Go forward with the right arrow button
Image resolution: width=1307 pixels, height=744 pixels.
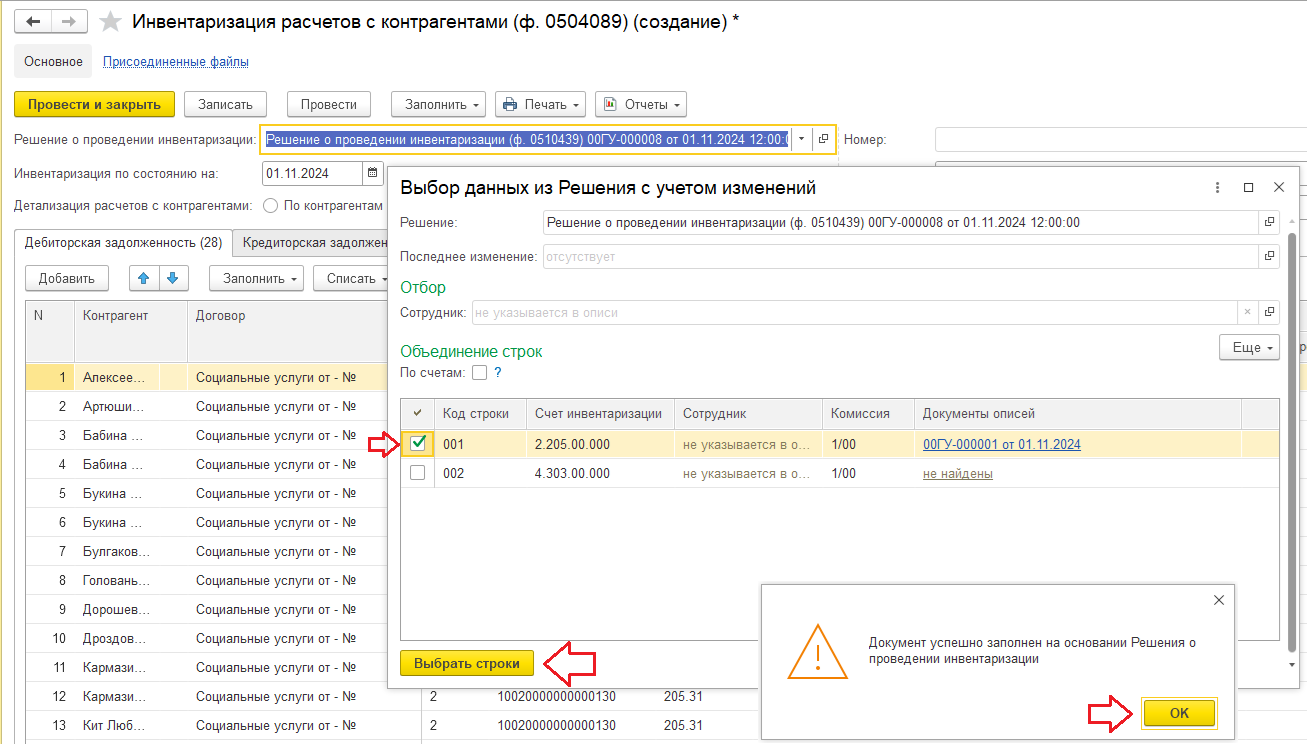point(69,21)
